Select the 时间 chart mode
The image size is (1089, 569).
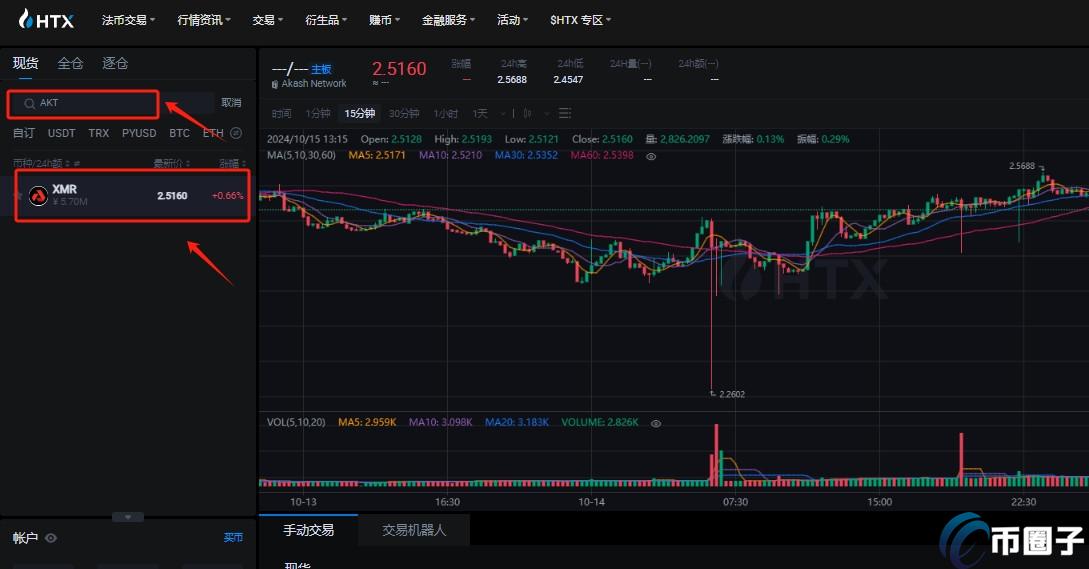[x=281, y=113]
